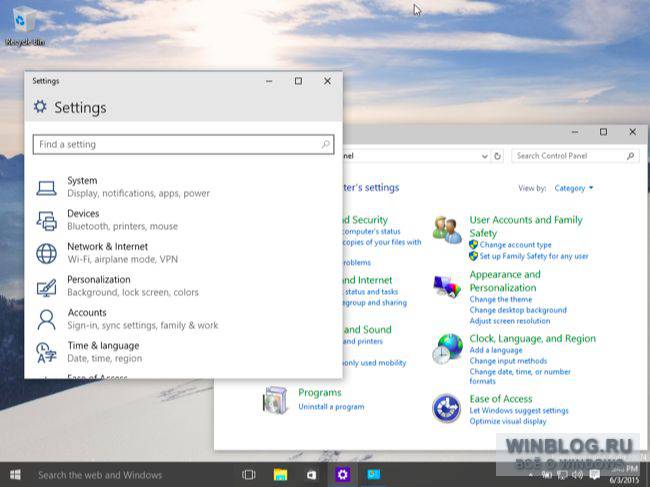The width and height of the screenshot is (650, 487).
Task: Click the Devices printer icon
Action: tap(46, 220)
